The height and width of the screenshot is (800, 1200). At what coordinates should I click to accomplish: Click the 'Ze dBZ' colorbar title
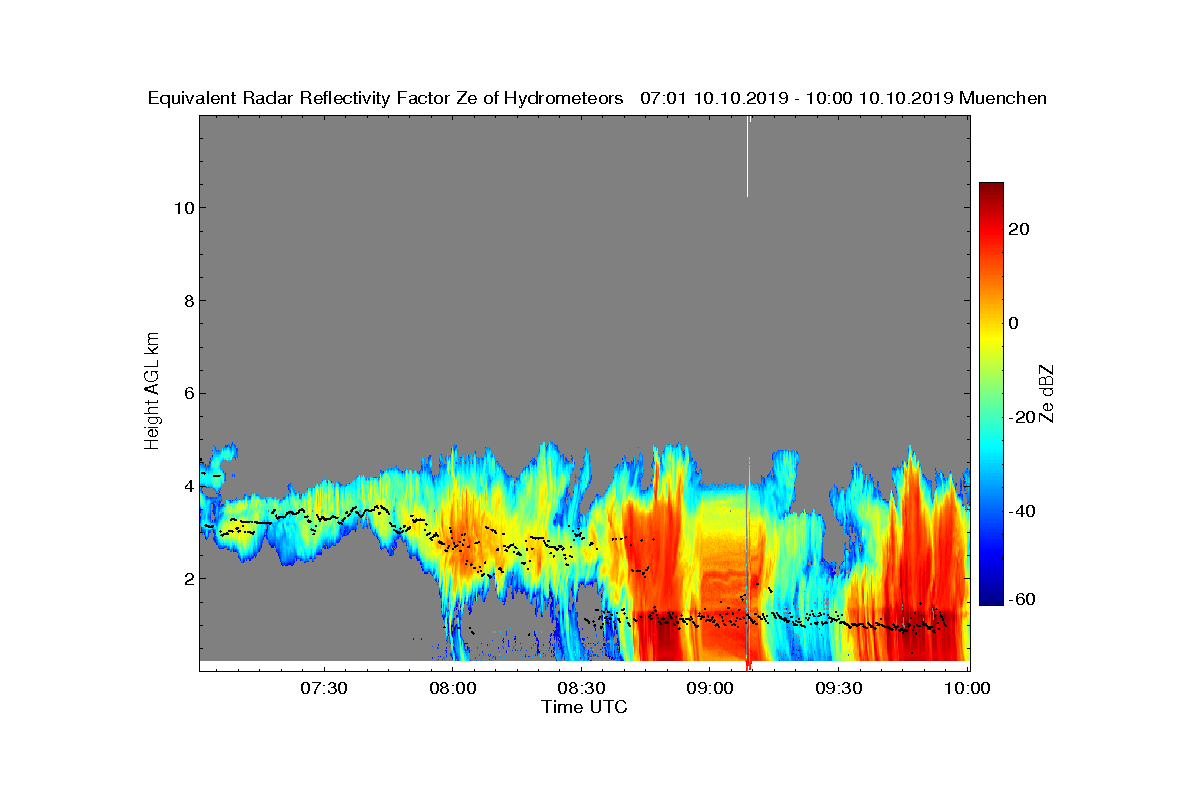[x=1048, y=392]
